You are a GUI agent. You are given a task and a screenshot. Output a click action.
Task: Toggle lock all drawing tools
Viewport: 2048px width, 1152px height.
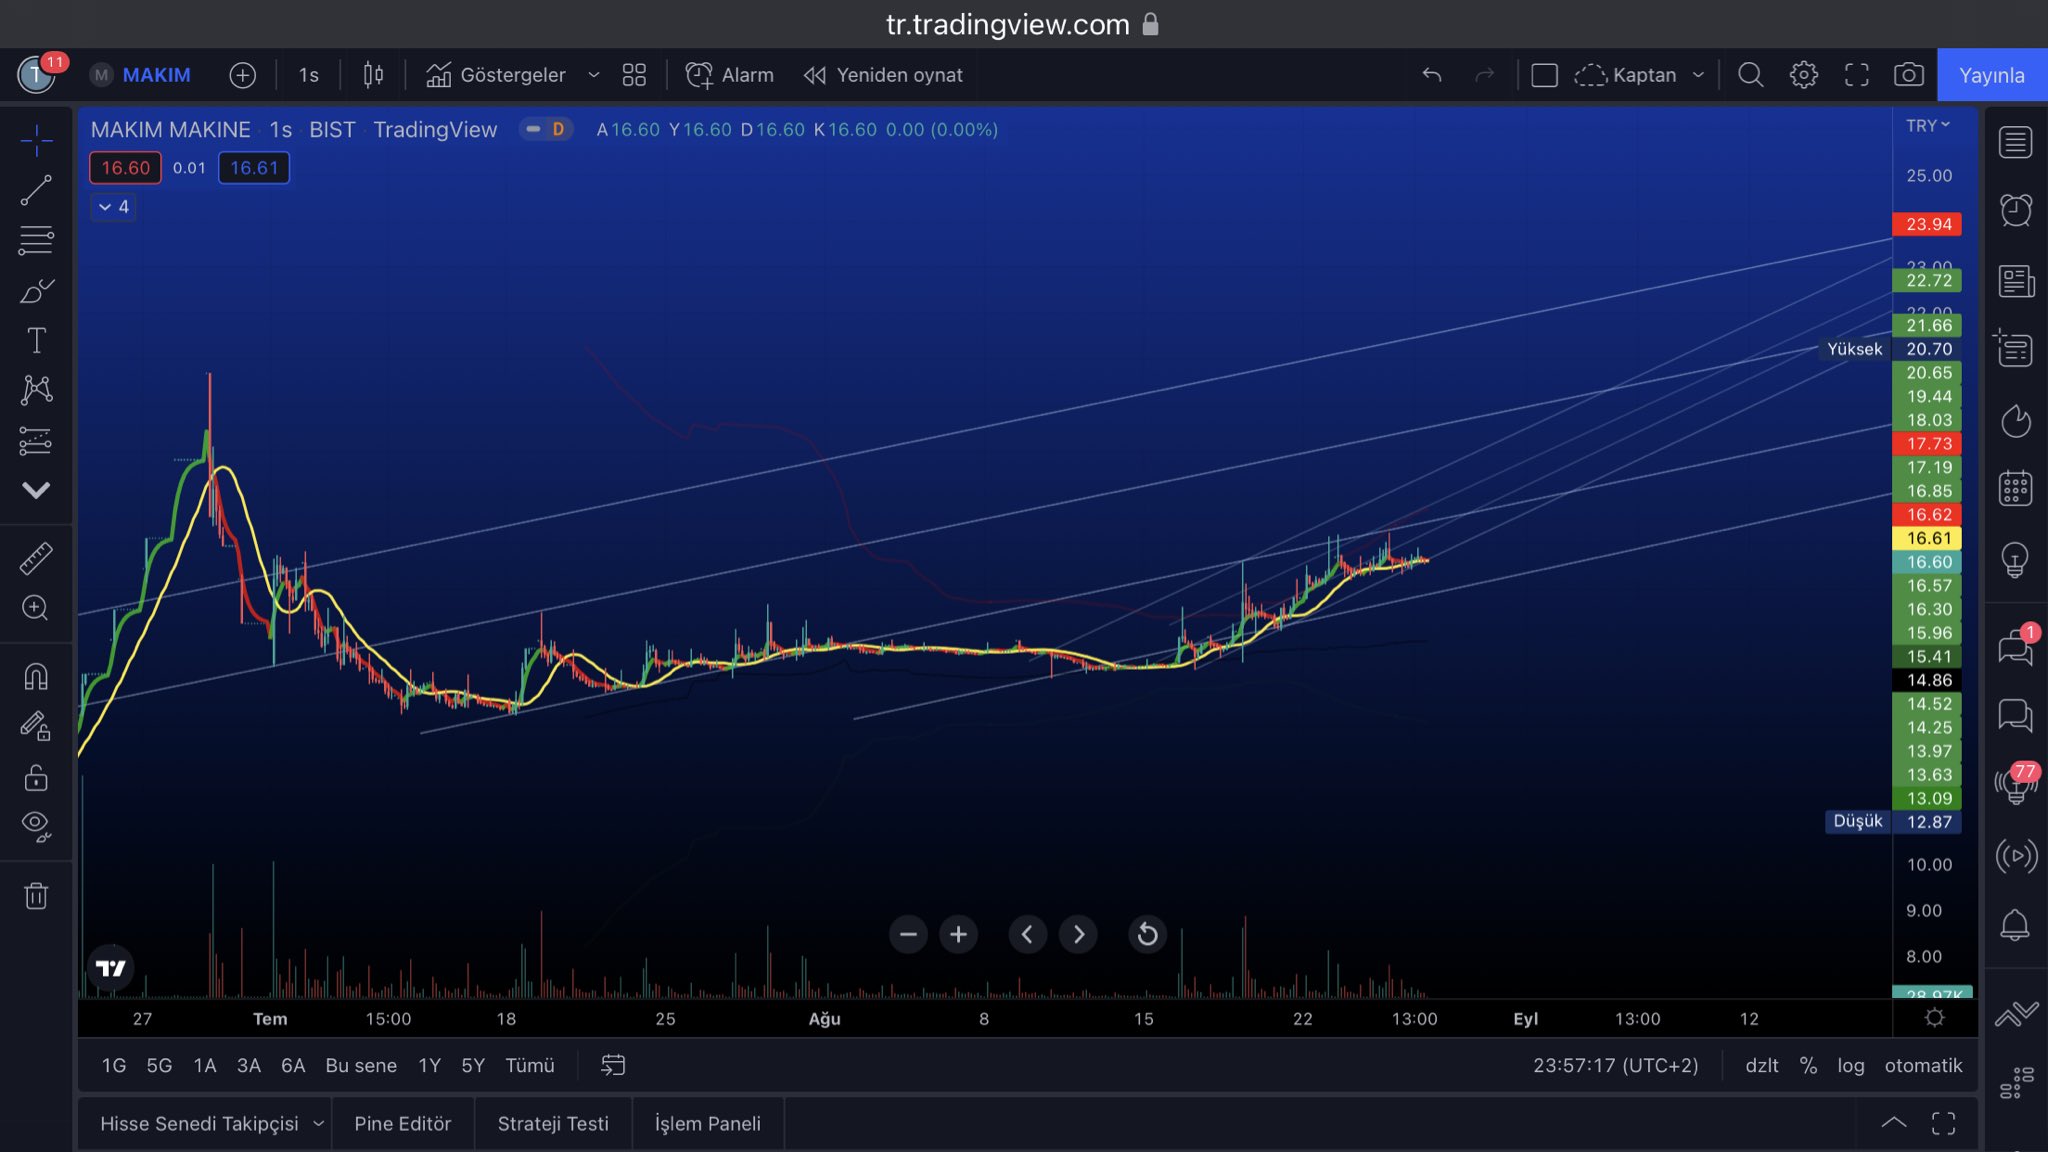click(36, 777)
